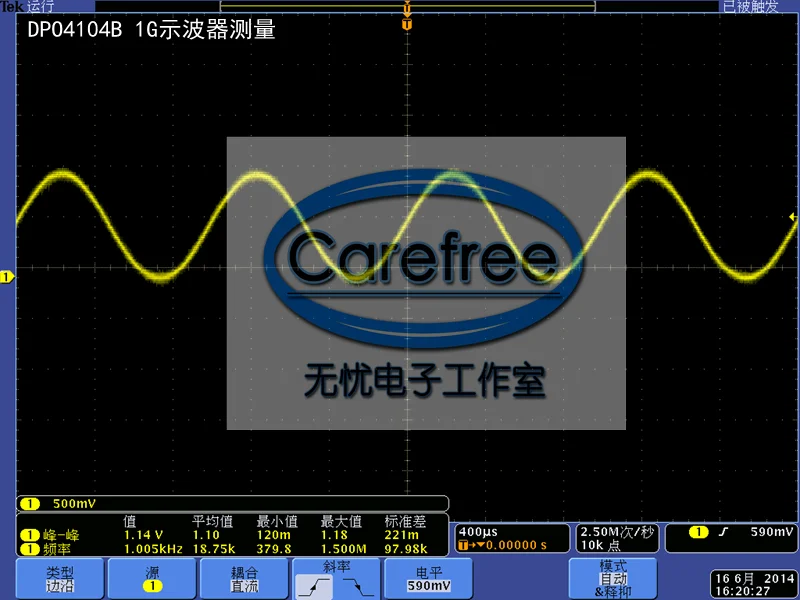This screenshot has height=600, width=800.
Task: Click the frequency measurement channel badge
Action: (x=30, y=549)
